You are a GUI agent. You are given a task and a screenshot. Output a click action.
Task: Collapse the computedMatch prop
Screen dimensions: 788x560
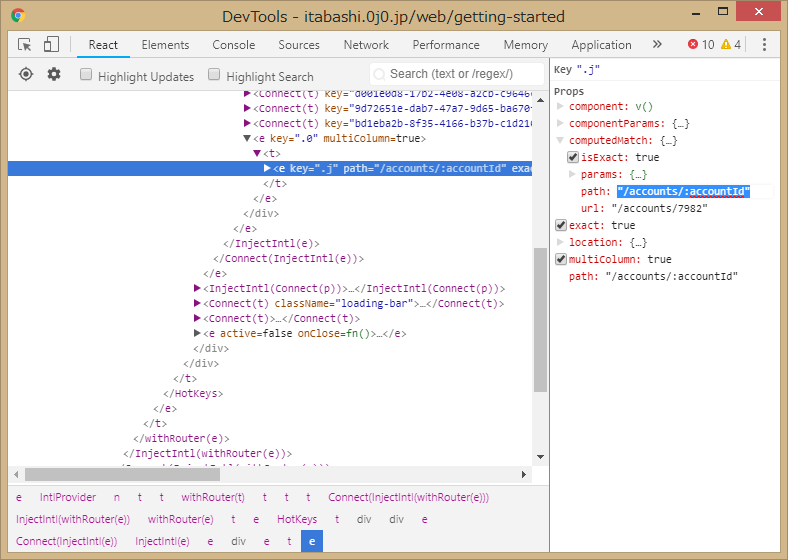pyautogui.click(x=561, y=140)
